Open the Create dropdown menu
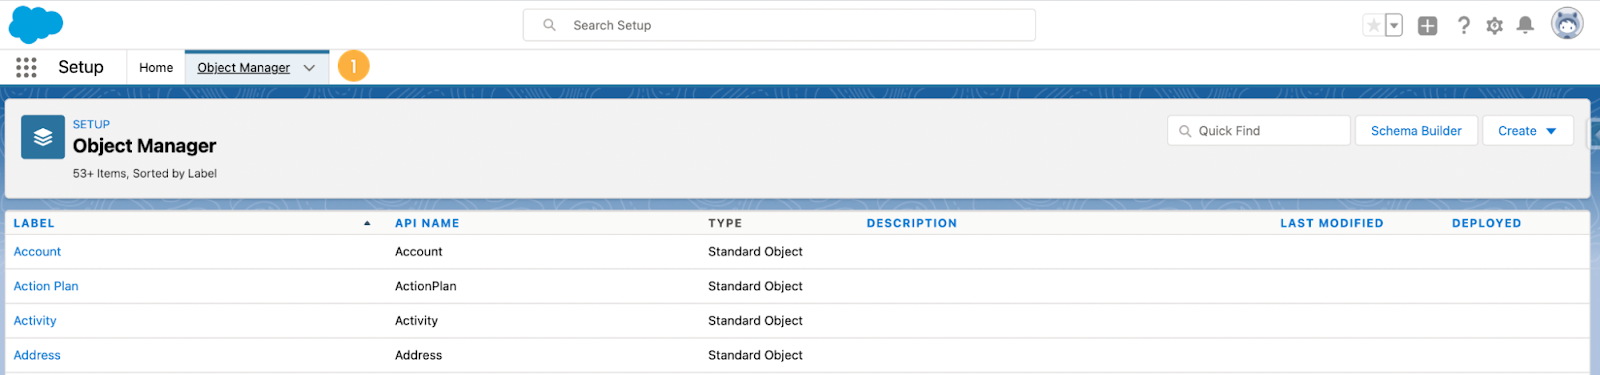1600x375 pixels. [1528, 131]
